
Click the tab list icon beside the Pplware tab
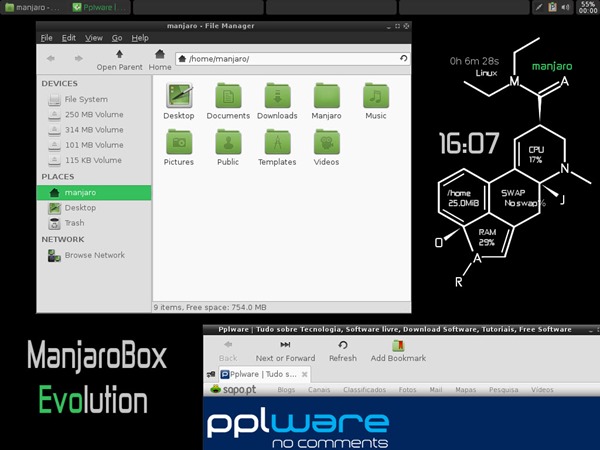click(211, 375)
